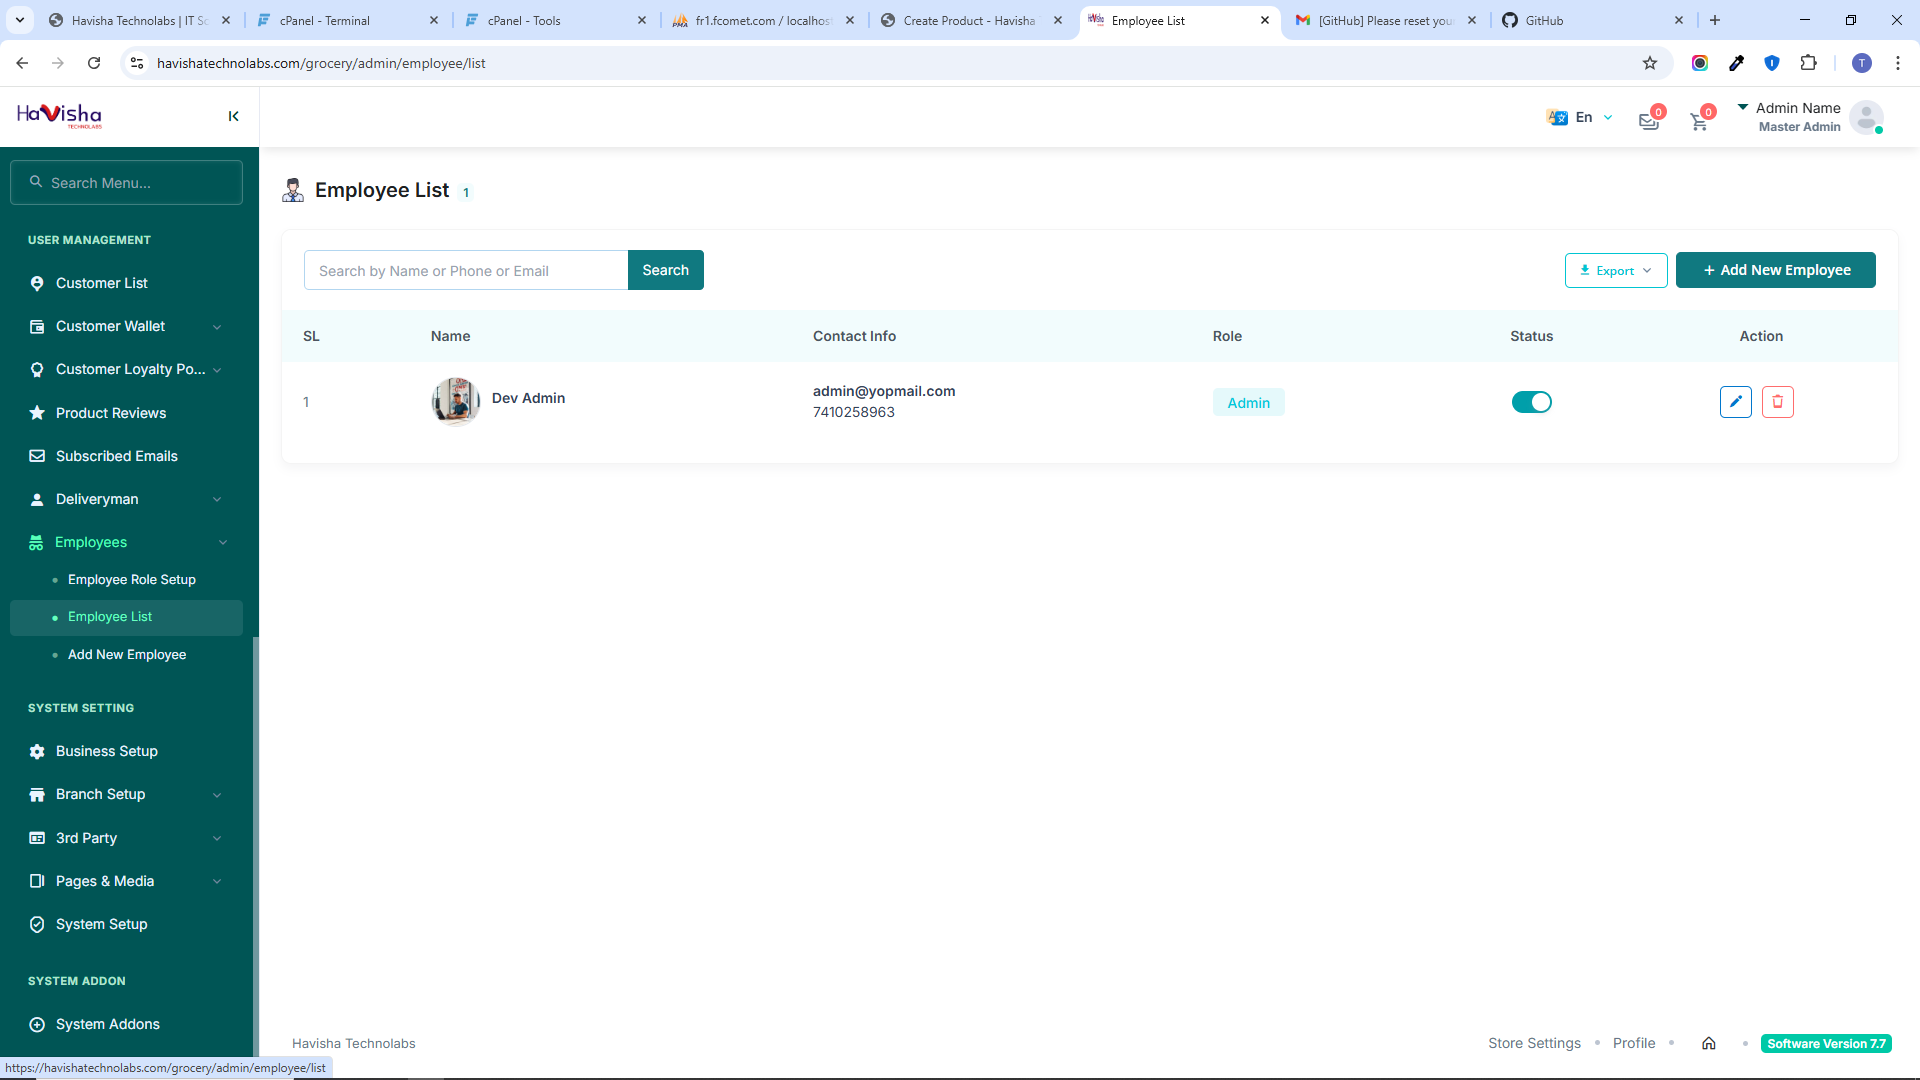
Task: Click the red delete trash icon
Action: [x=1777, y=402]
